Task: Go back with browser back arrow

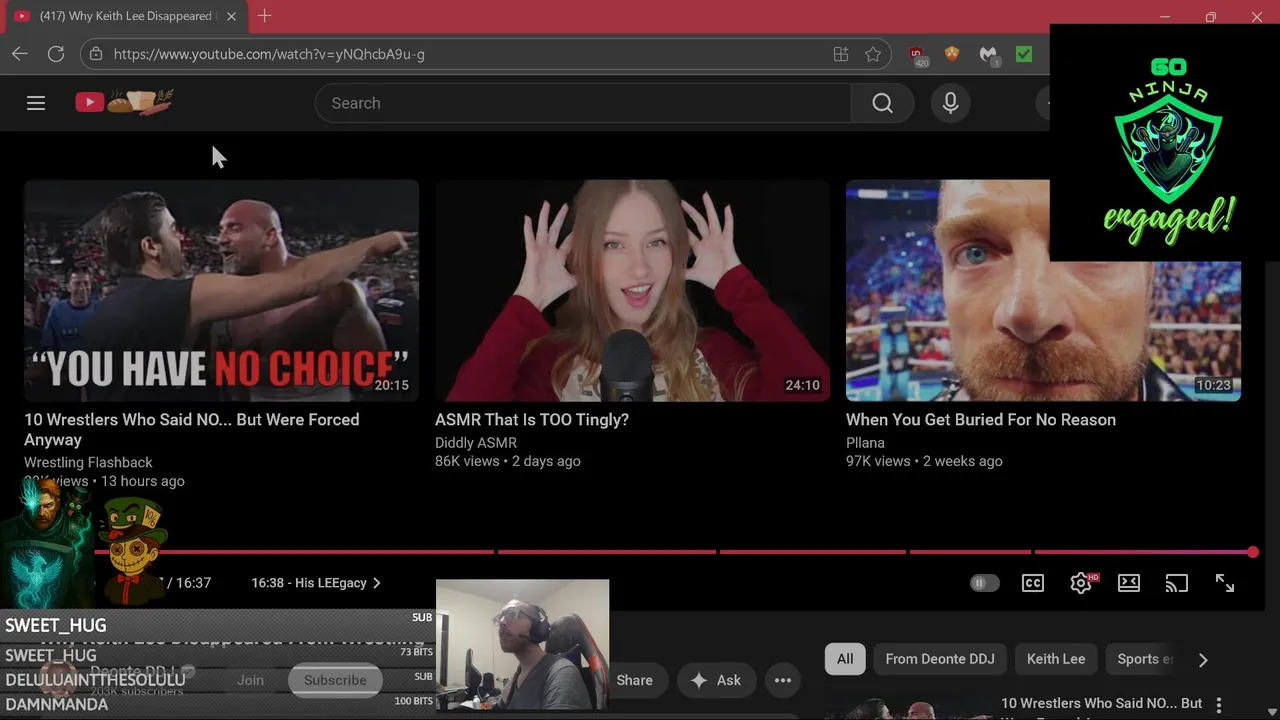Action: 20,54
